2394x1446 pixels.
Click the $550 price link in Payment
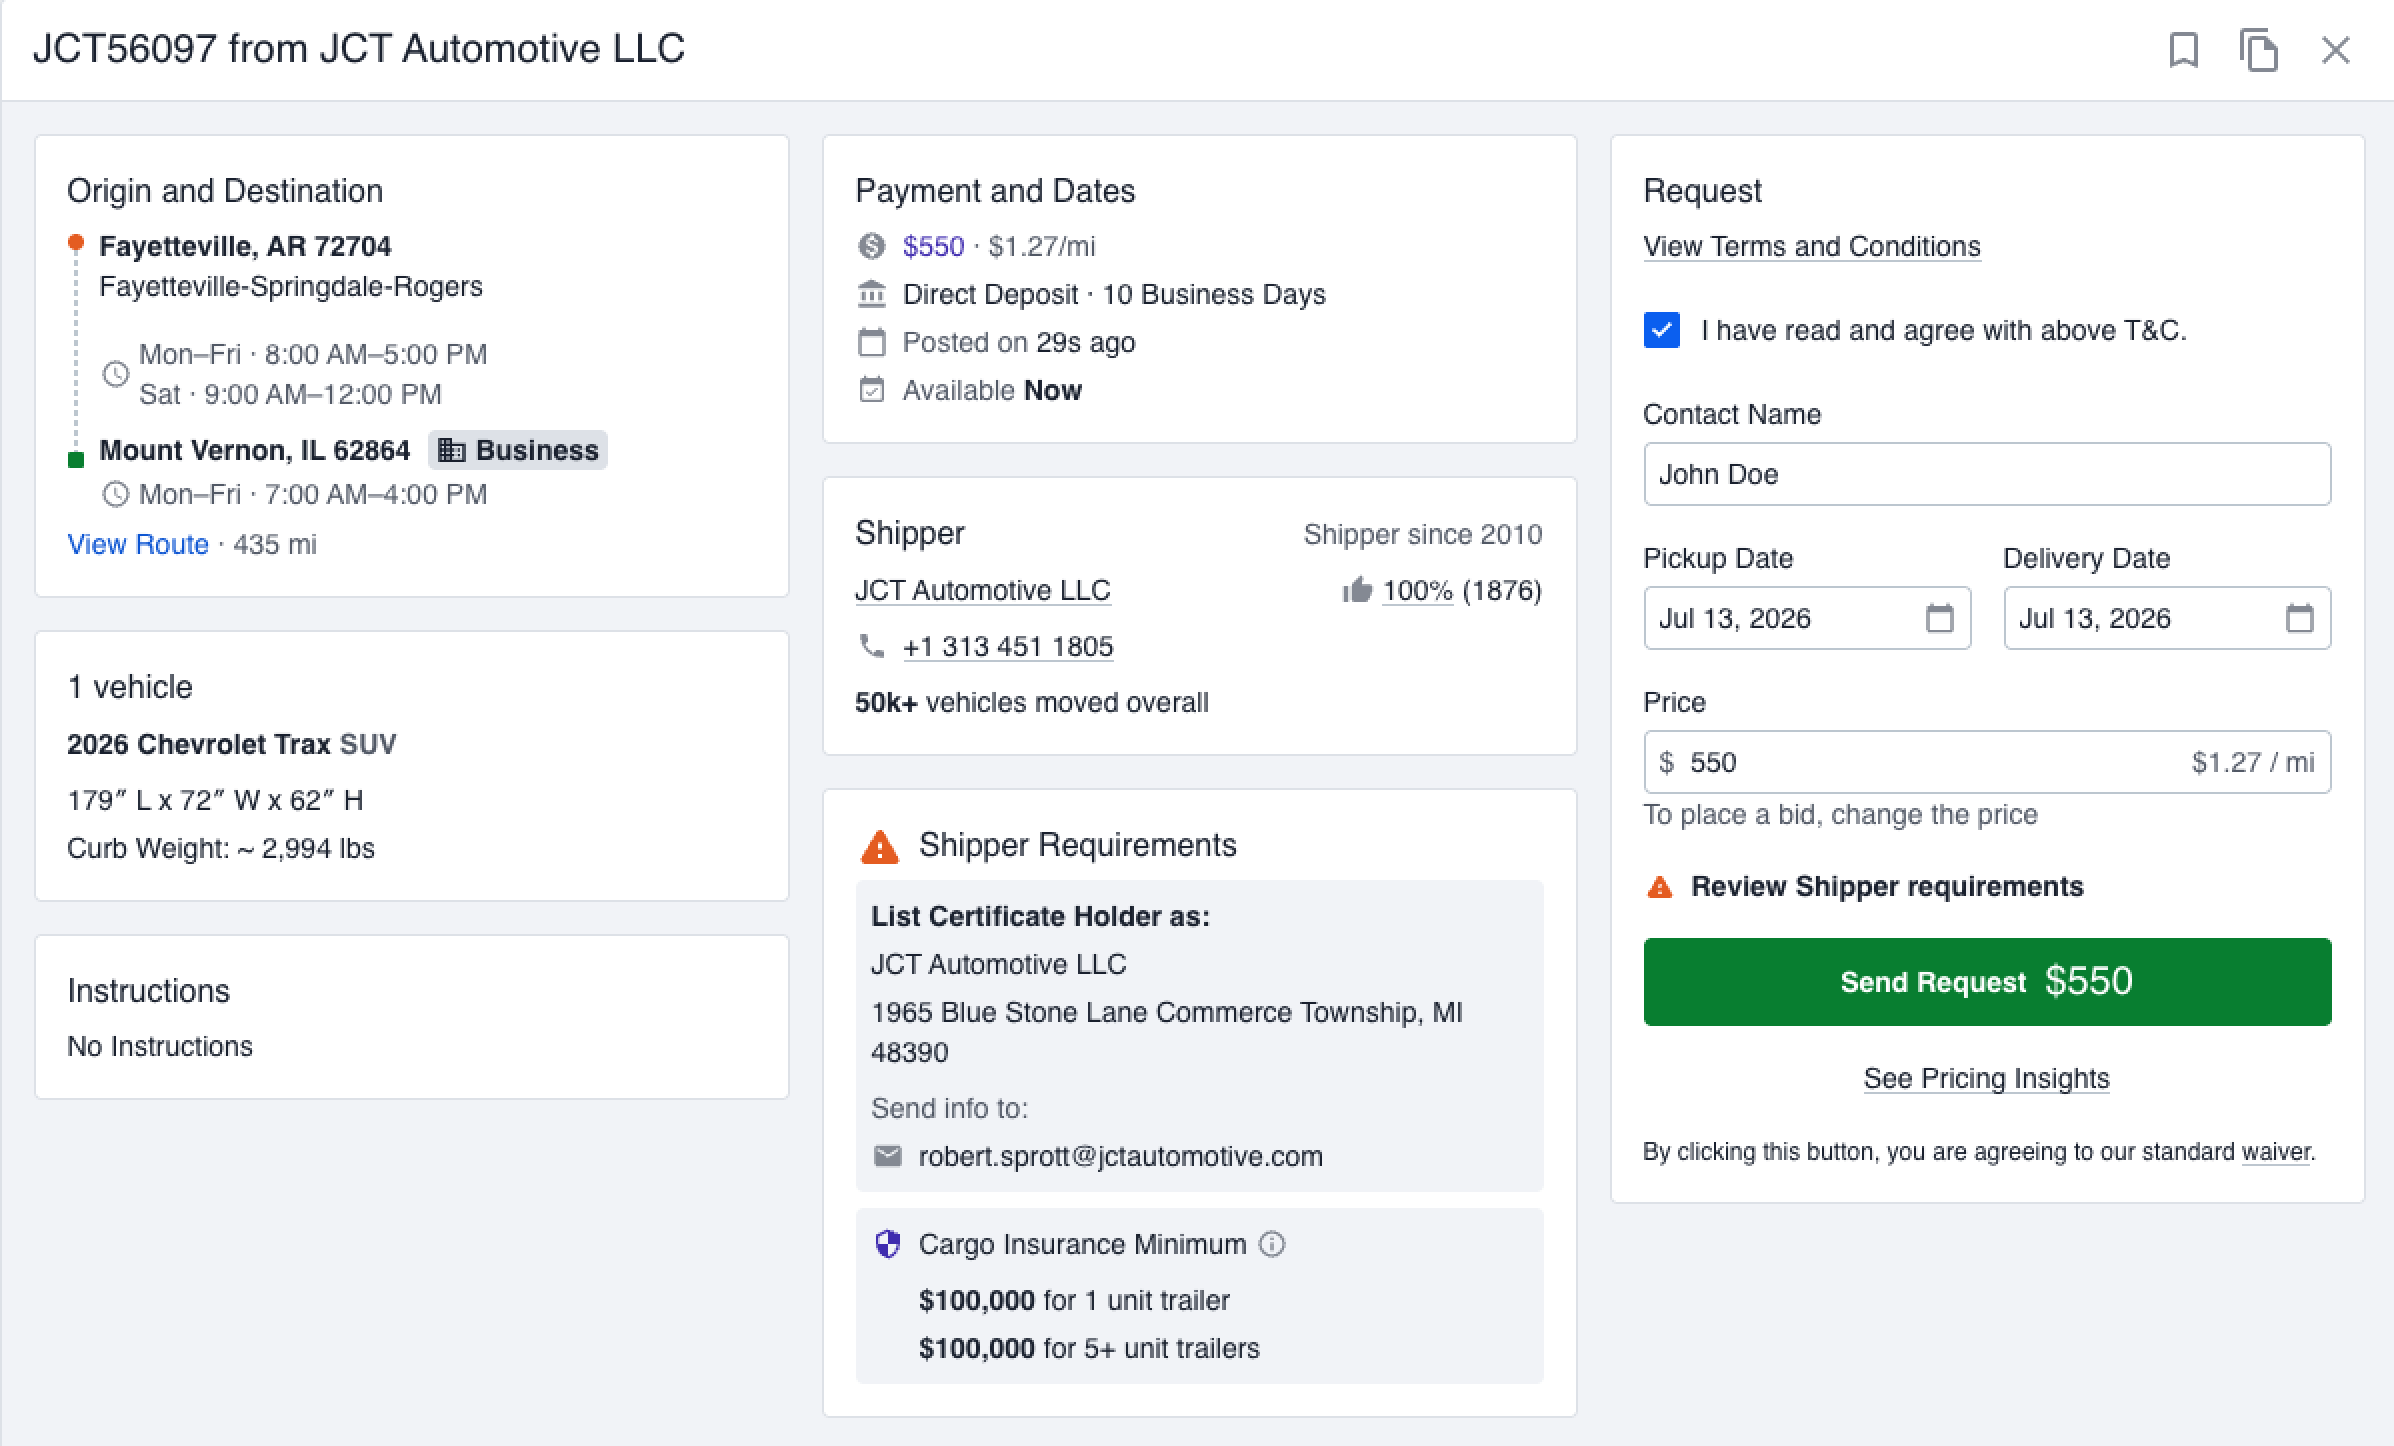[x=933, y=246]
